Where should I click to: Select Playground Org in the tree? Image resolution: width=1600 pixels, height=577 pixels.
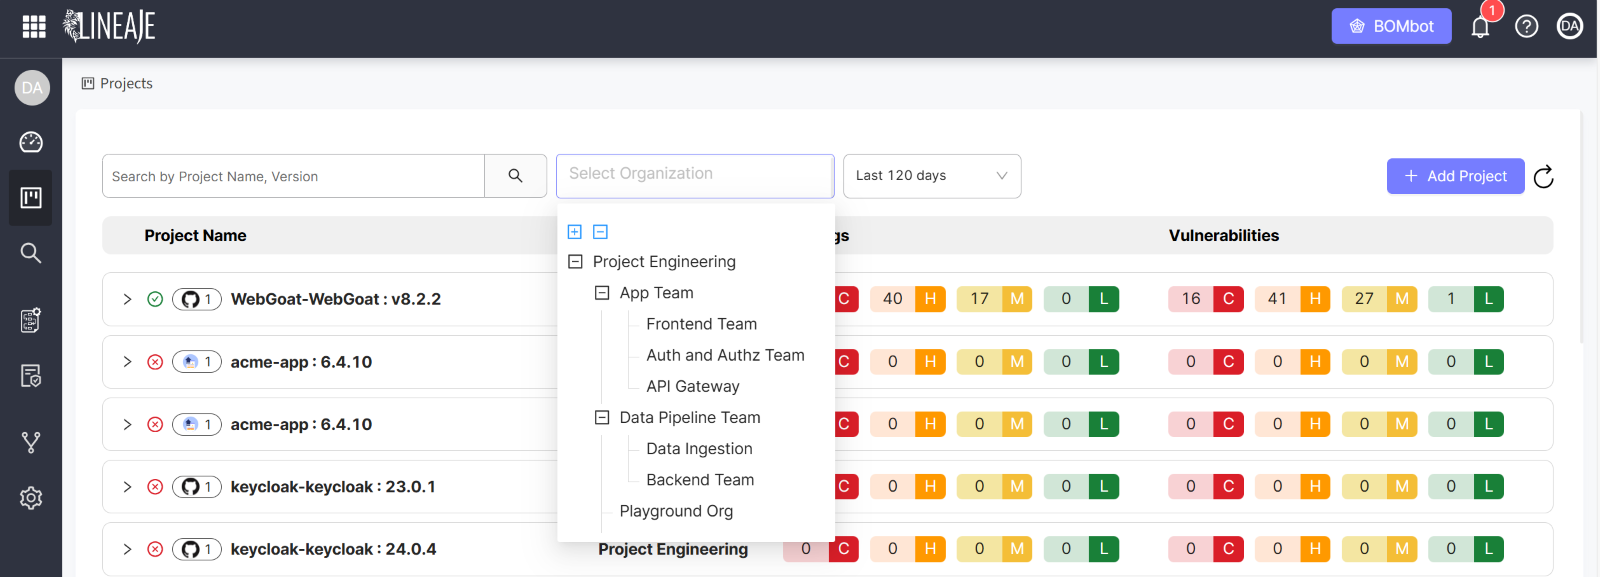coord(676,511)
